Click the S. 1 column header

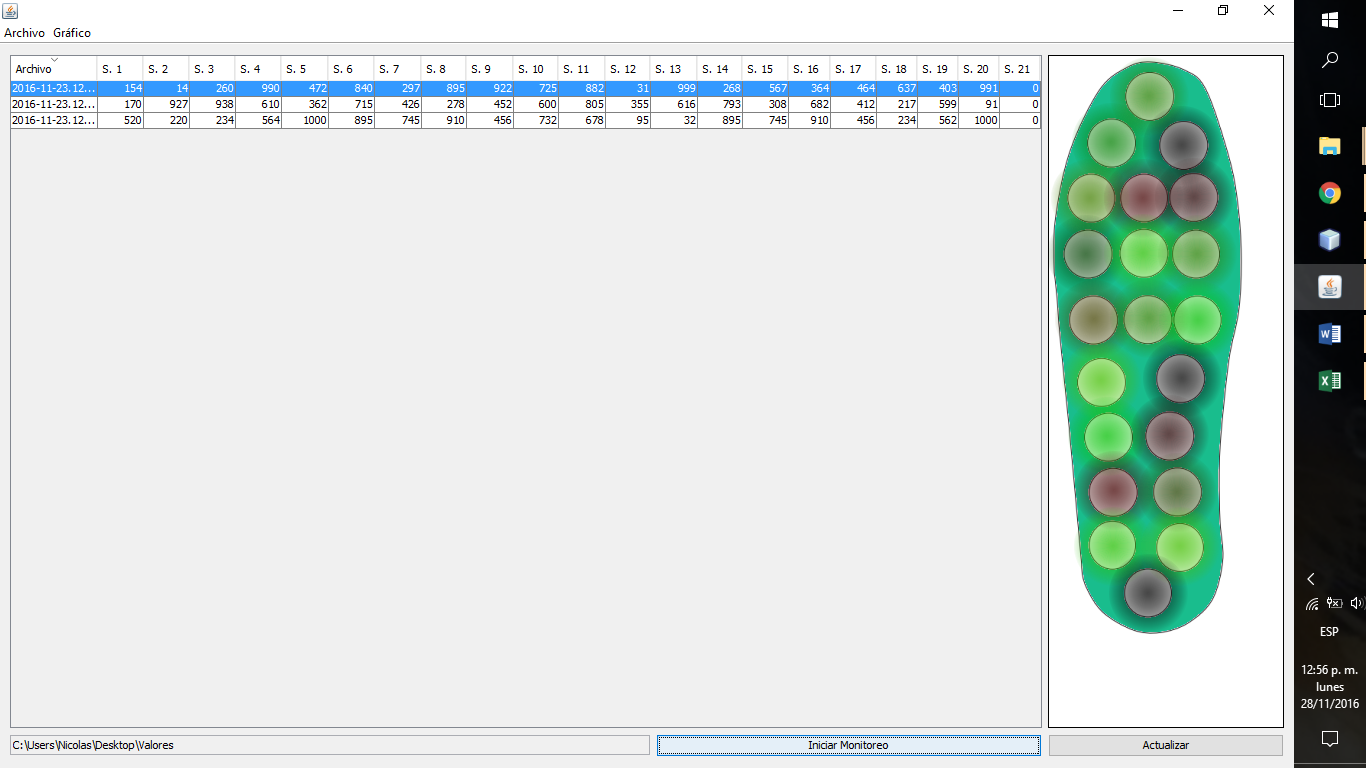120,69
